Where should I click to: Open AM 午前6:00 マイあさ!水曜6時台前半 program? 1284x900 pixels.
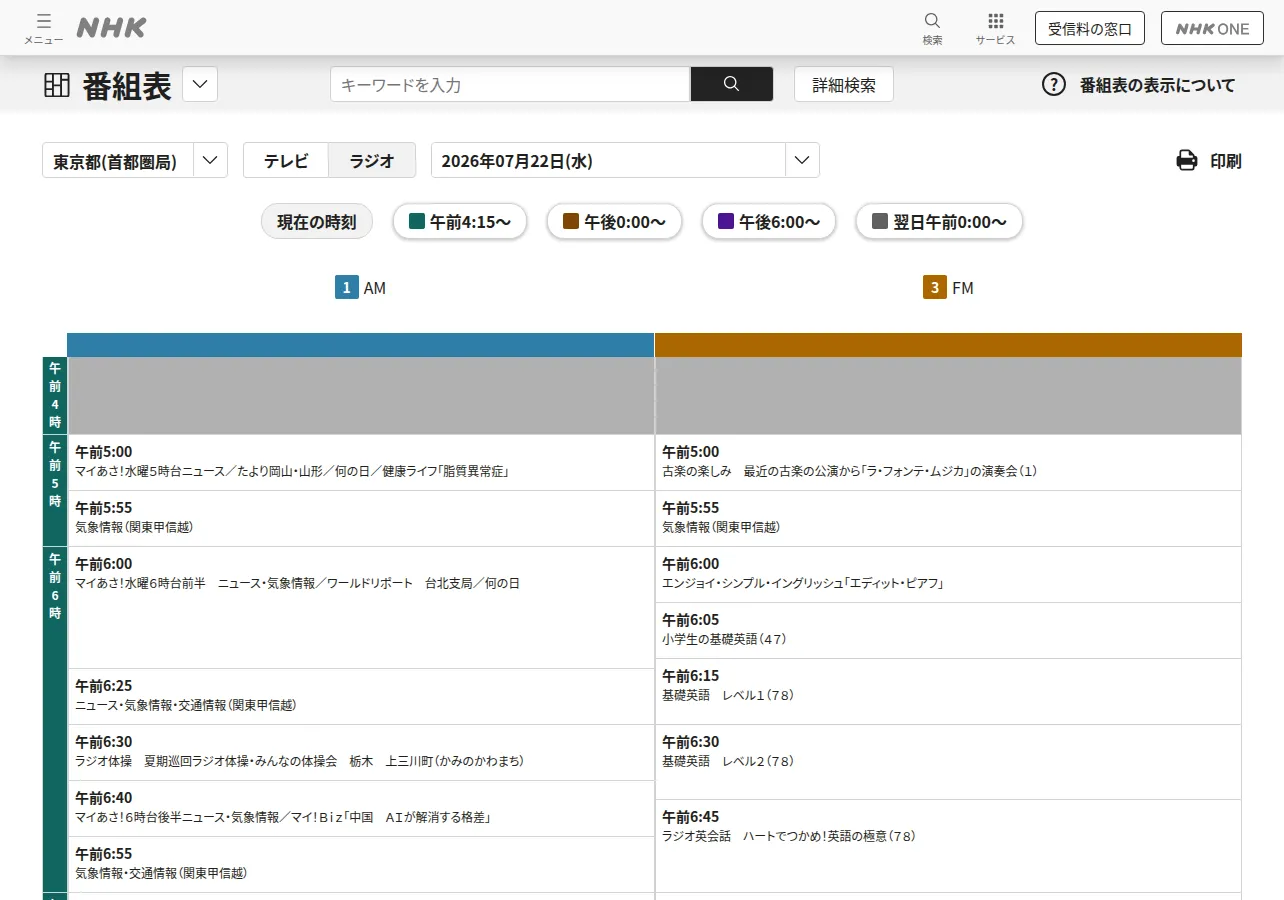click(x=360, y=607)
